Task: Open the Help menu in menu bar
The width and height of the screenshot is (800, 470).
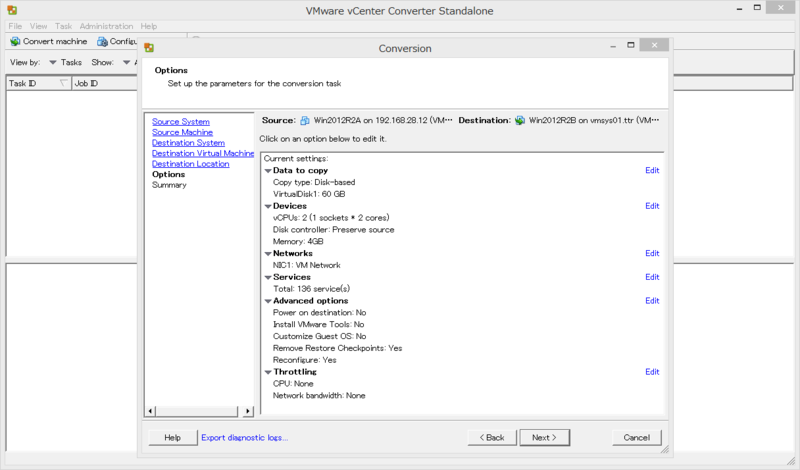Action: [x=148, y=26]
